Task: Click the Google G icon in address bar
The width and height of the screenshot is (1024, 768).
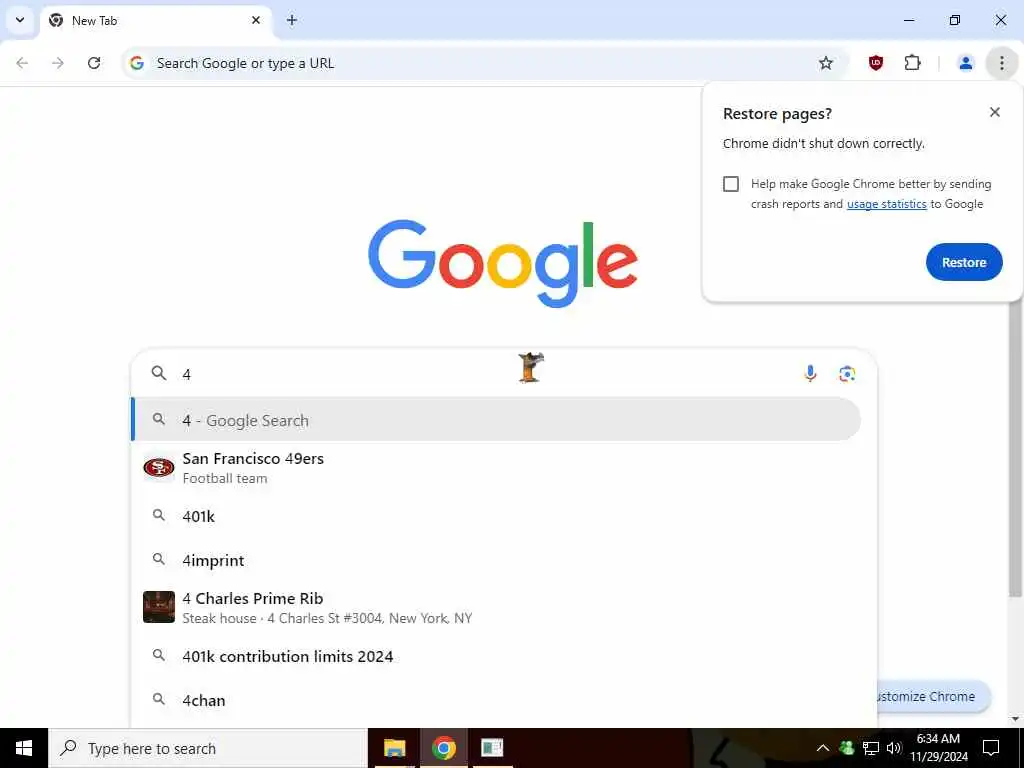Action: click(136, 63)
